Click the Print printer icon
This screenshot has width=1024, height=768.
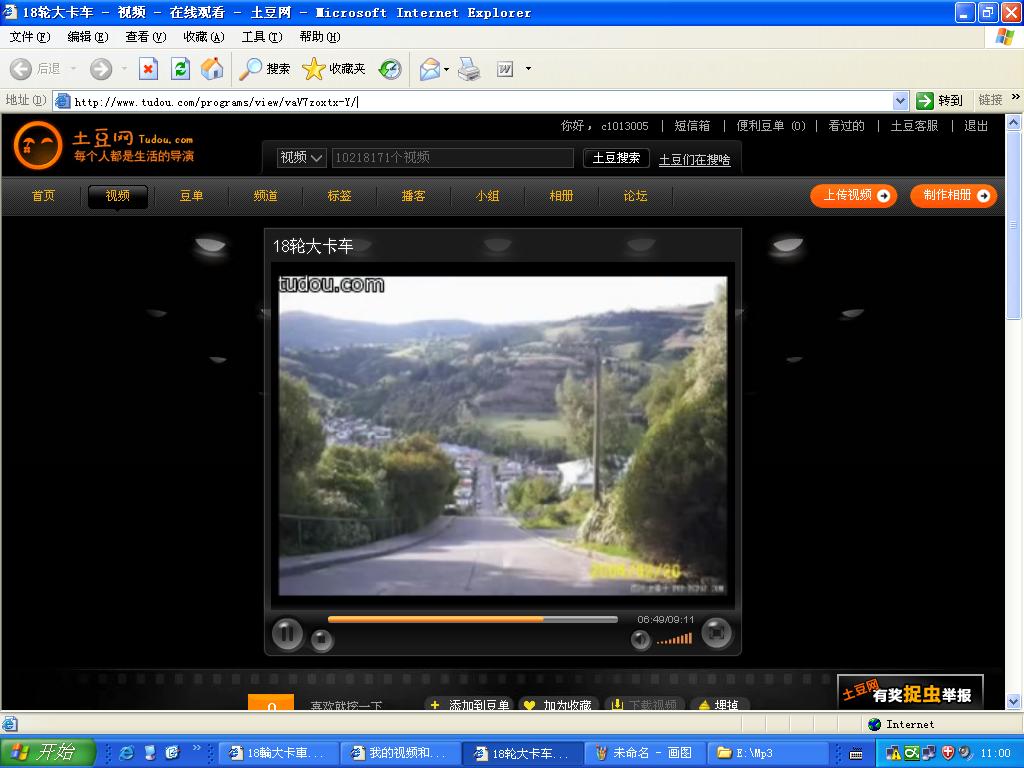469,69
